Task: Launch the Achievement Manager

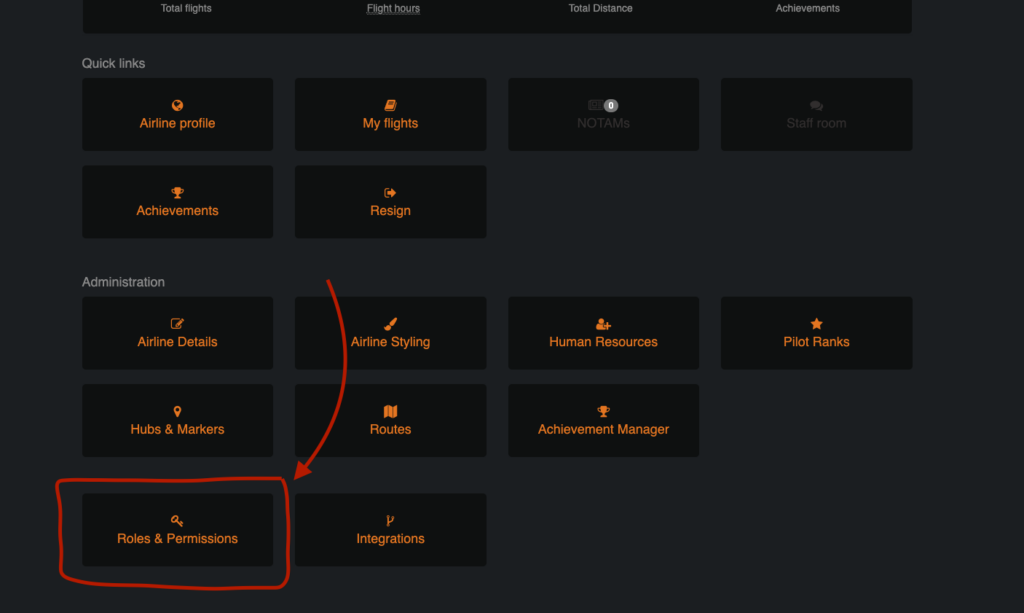Action: tap(603, 420)
